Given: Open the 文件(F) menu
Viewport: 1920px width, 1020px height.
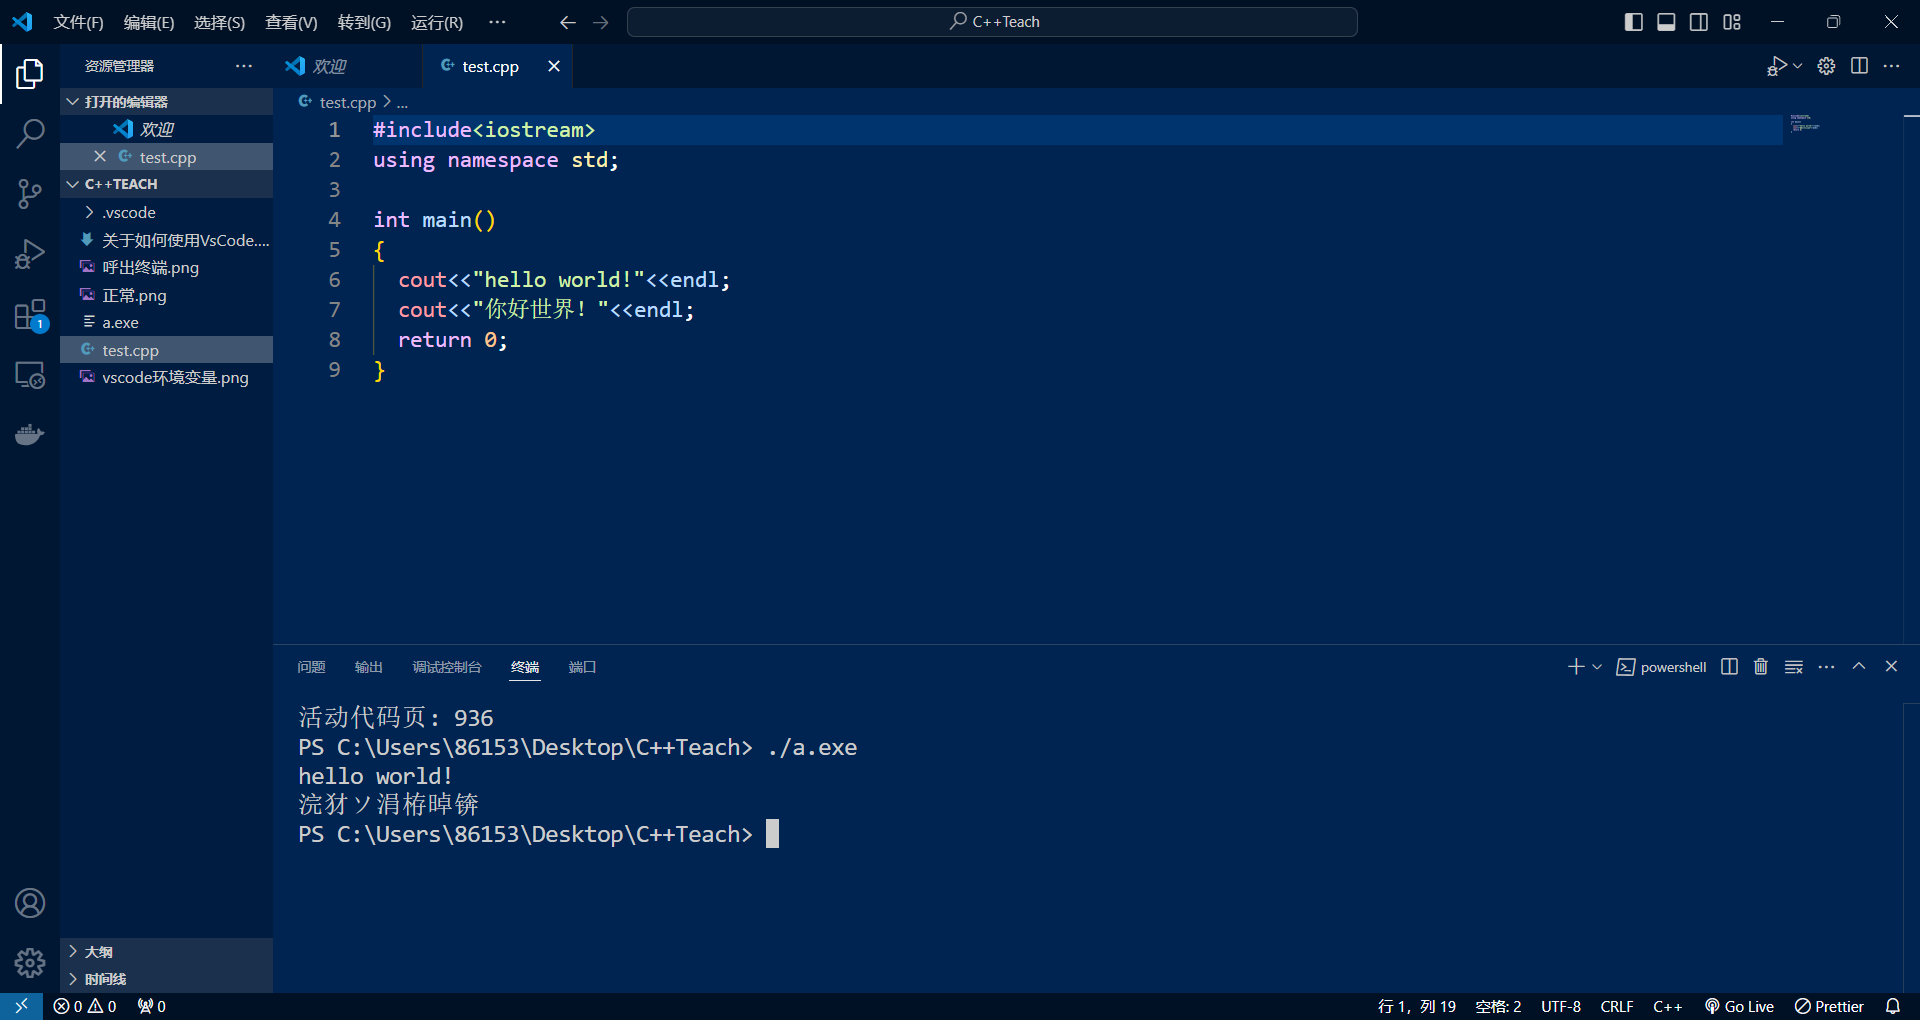Looking at the screenshot, I should pyautogui.click(x=78, y=22).
